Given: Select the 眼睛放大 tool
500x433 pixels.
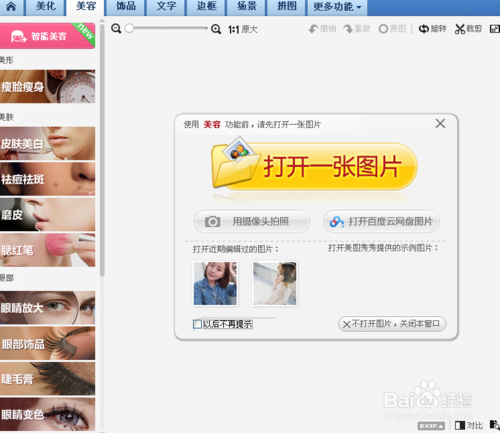Looking at the screenshot, I should pyautogui.click(x=47, y=308).
